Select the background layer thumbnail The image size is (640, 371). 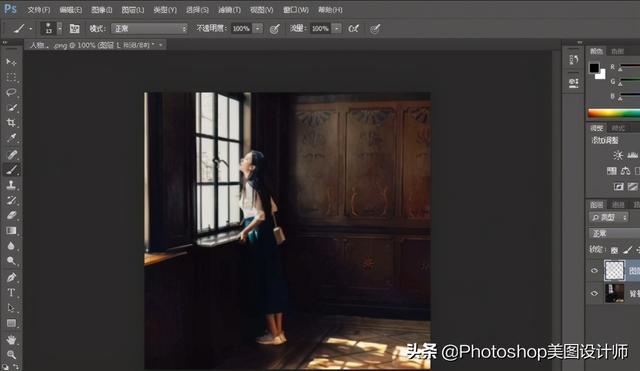click(614, 293)
